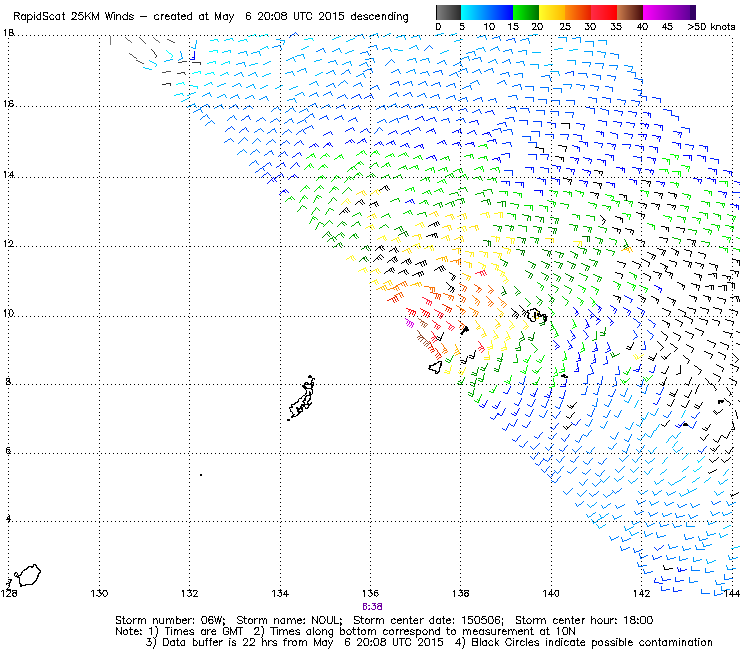Click the legend label '35'
The width and height of the screenshot is (740, 650).
616,27
